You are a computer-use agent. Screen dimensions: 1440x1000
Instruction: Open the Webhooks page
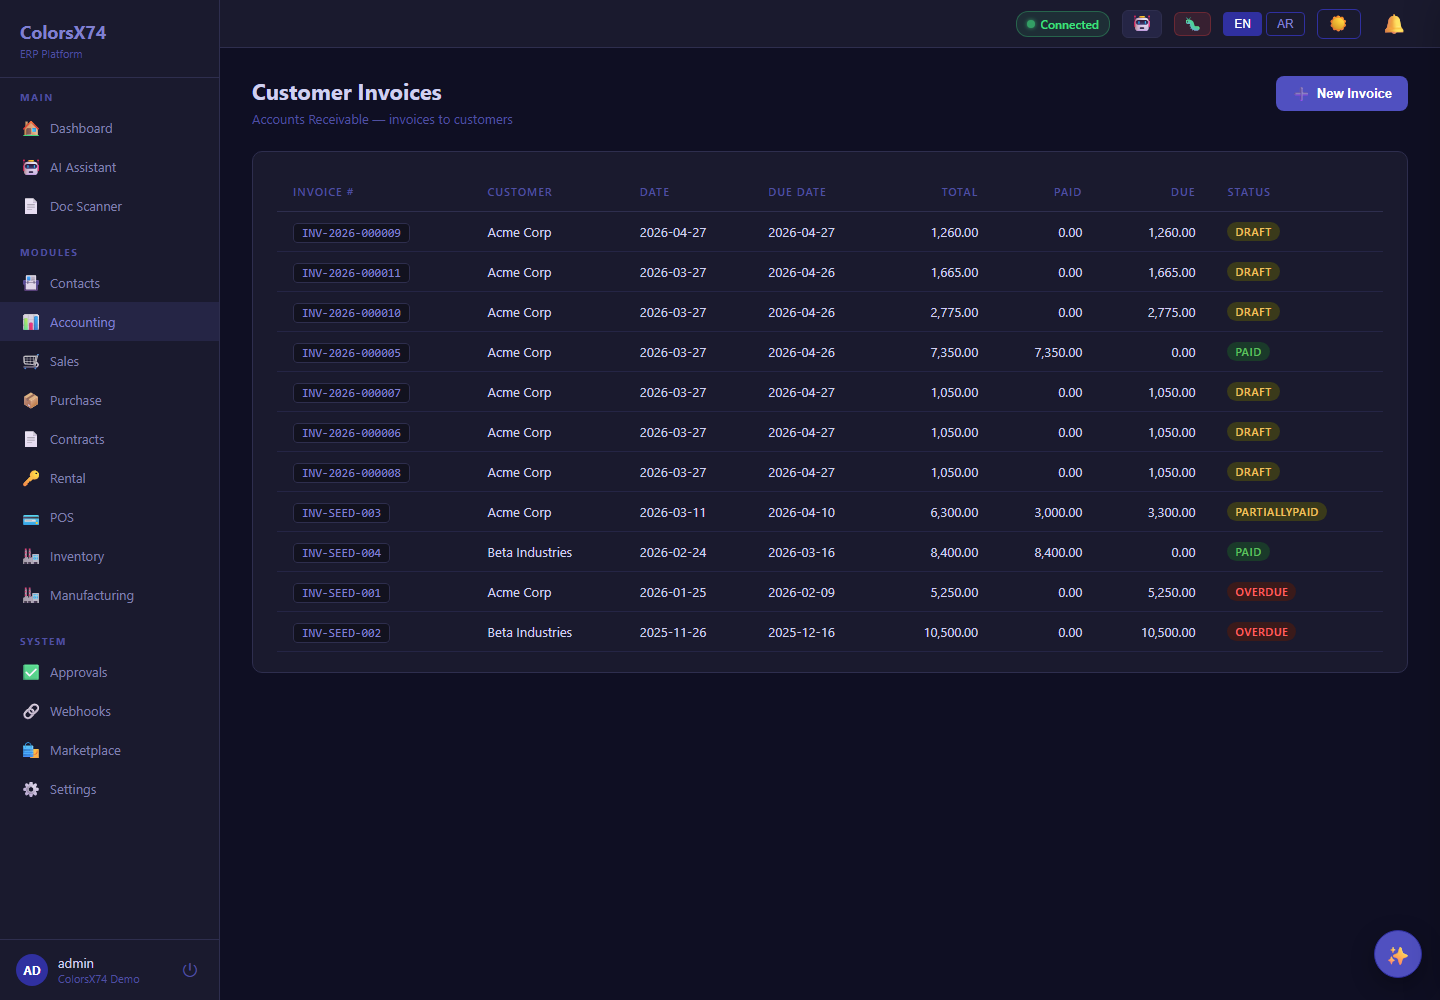[109, 711]
